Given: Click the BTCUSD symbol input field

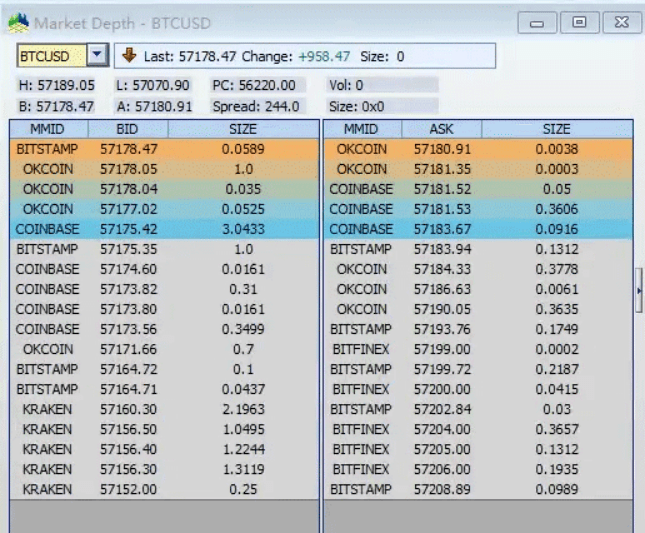Looking at the screenshot, I should click(52, 56).
